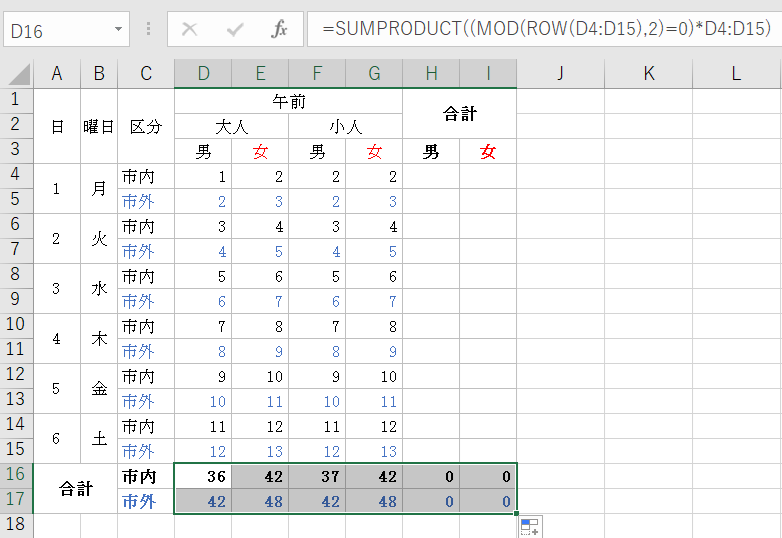Select cell I17 showing blue 0

[488, 501]
